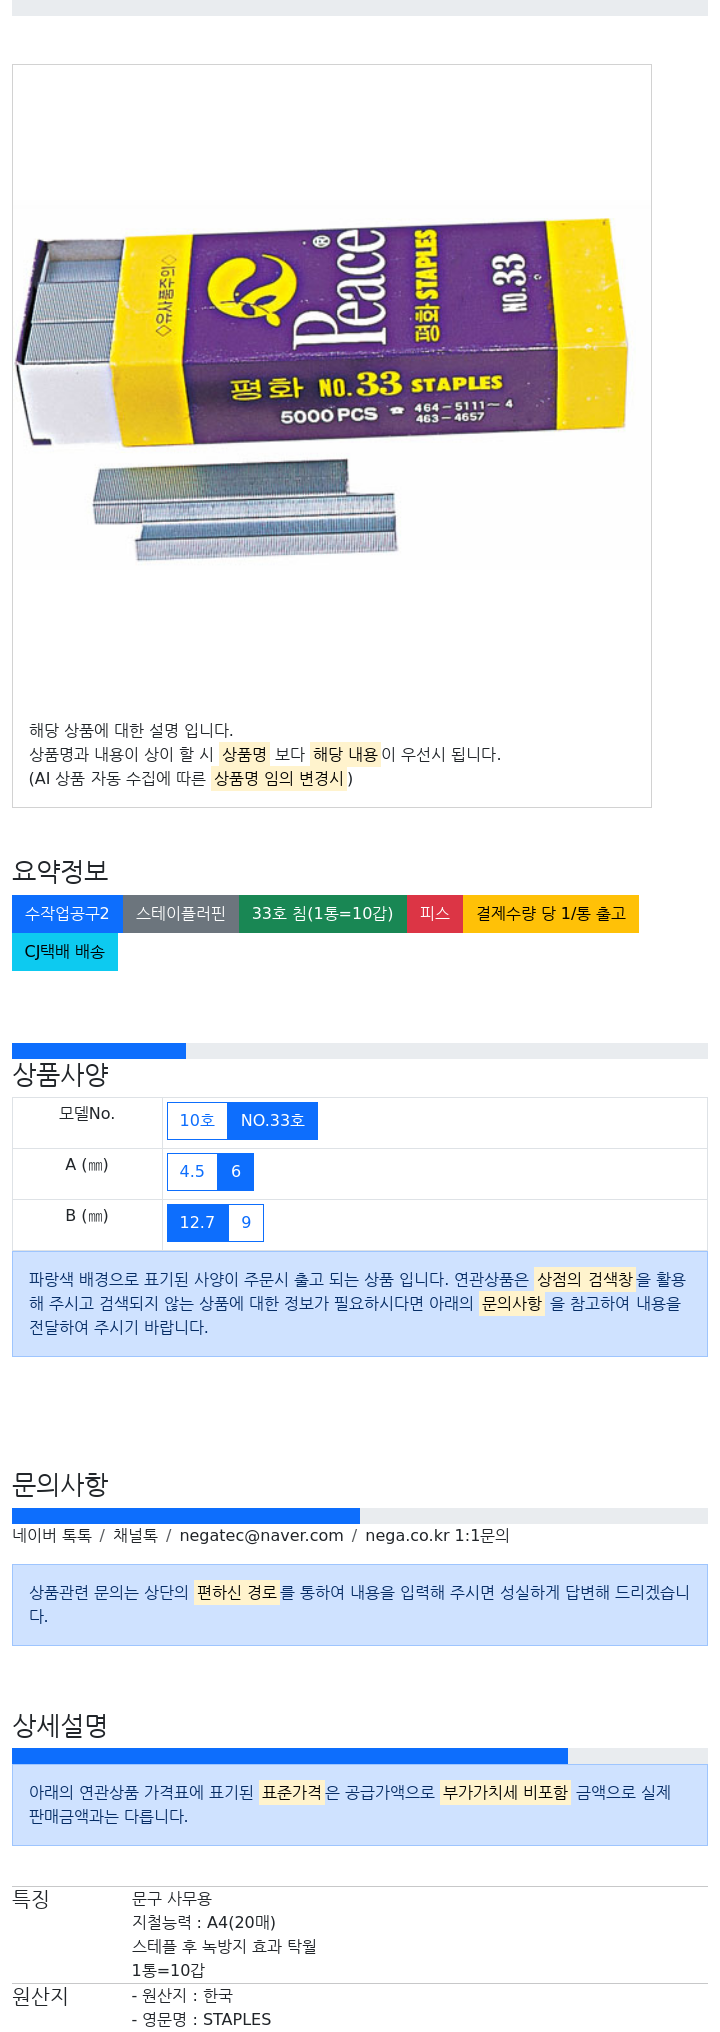
Task: Pick the 9 option for B (mm)
Action: tap(246, 1223)
